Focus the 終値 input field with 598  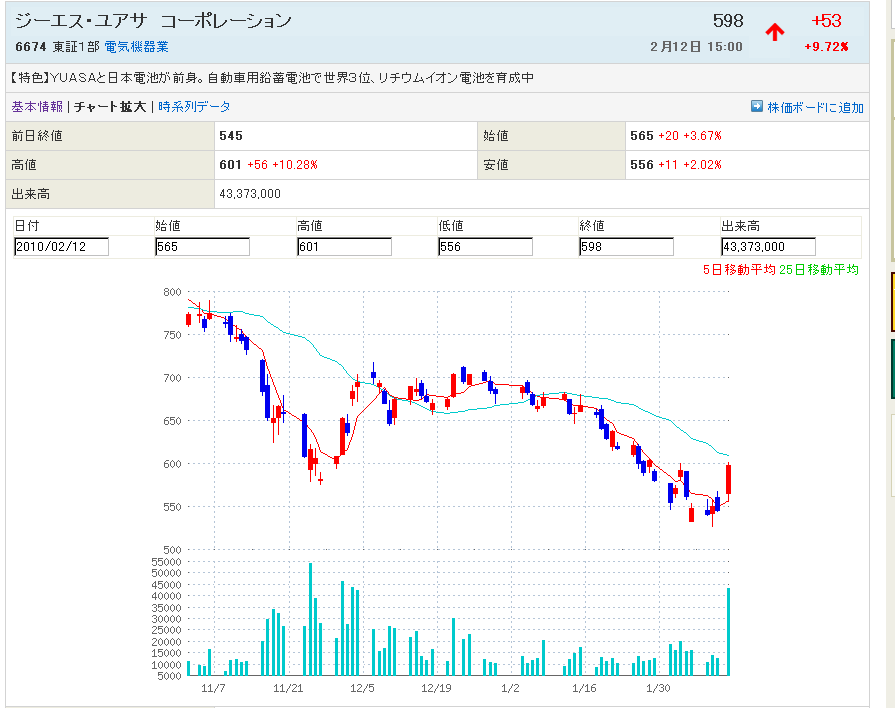pos(626,247)
